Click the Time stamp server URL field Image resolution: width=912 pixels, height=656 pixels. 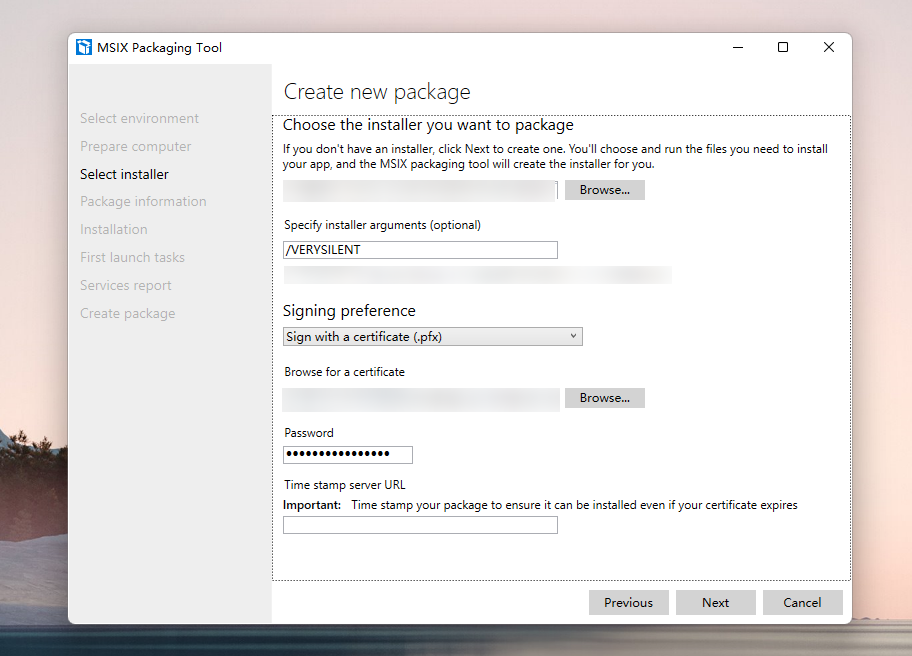[x=420, y=525]
